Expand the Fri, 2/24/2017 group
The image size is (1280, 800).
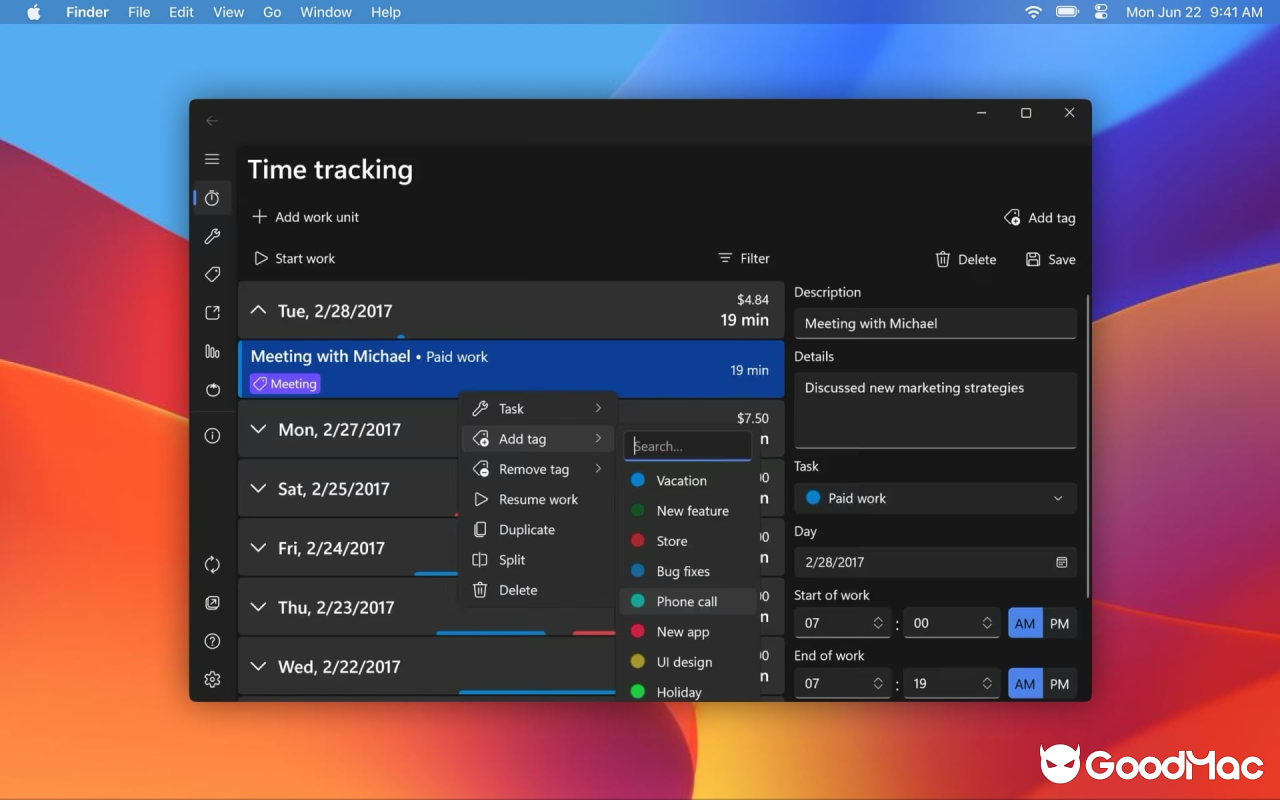(258, 548)
